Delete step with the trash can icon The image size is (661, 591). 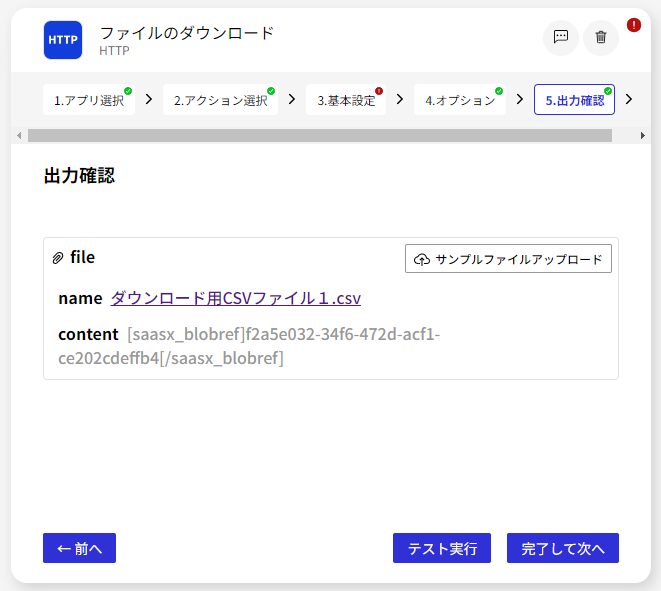tap(601, 38)
